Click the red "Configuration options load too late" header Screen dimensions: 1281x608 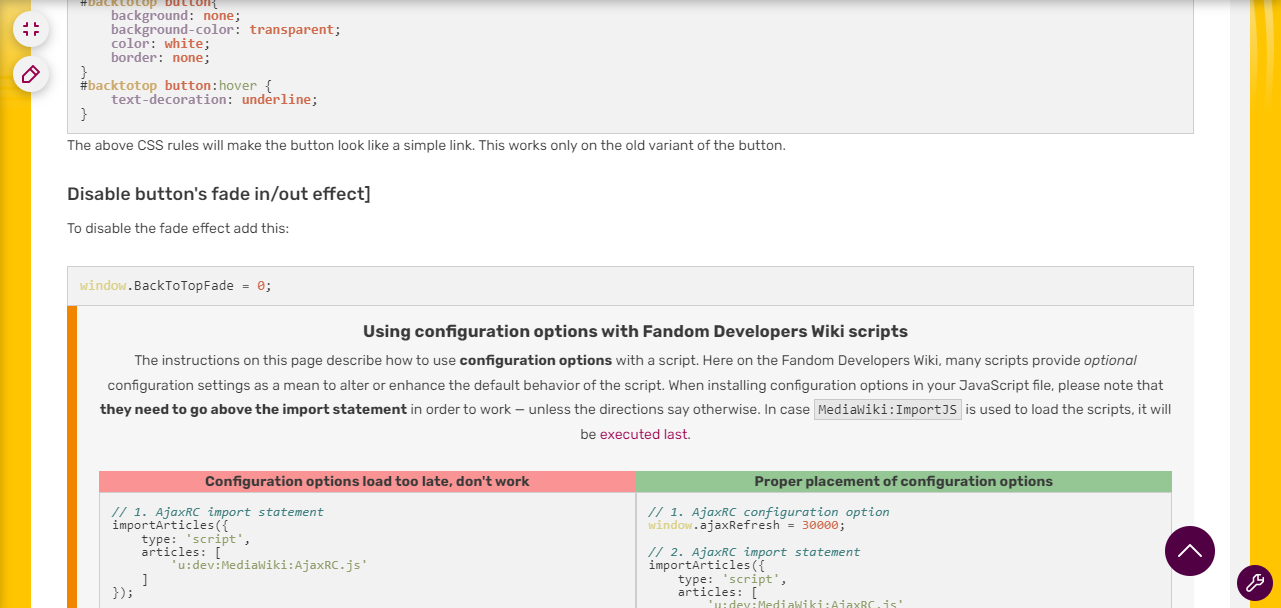[367, 482]
